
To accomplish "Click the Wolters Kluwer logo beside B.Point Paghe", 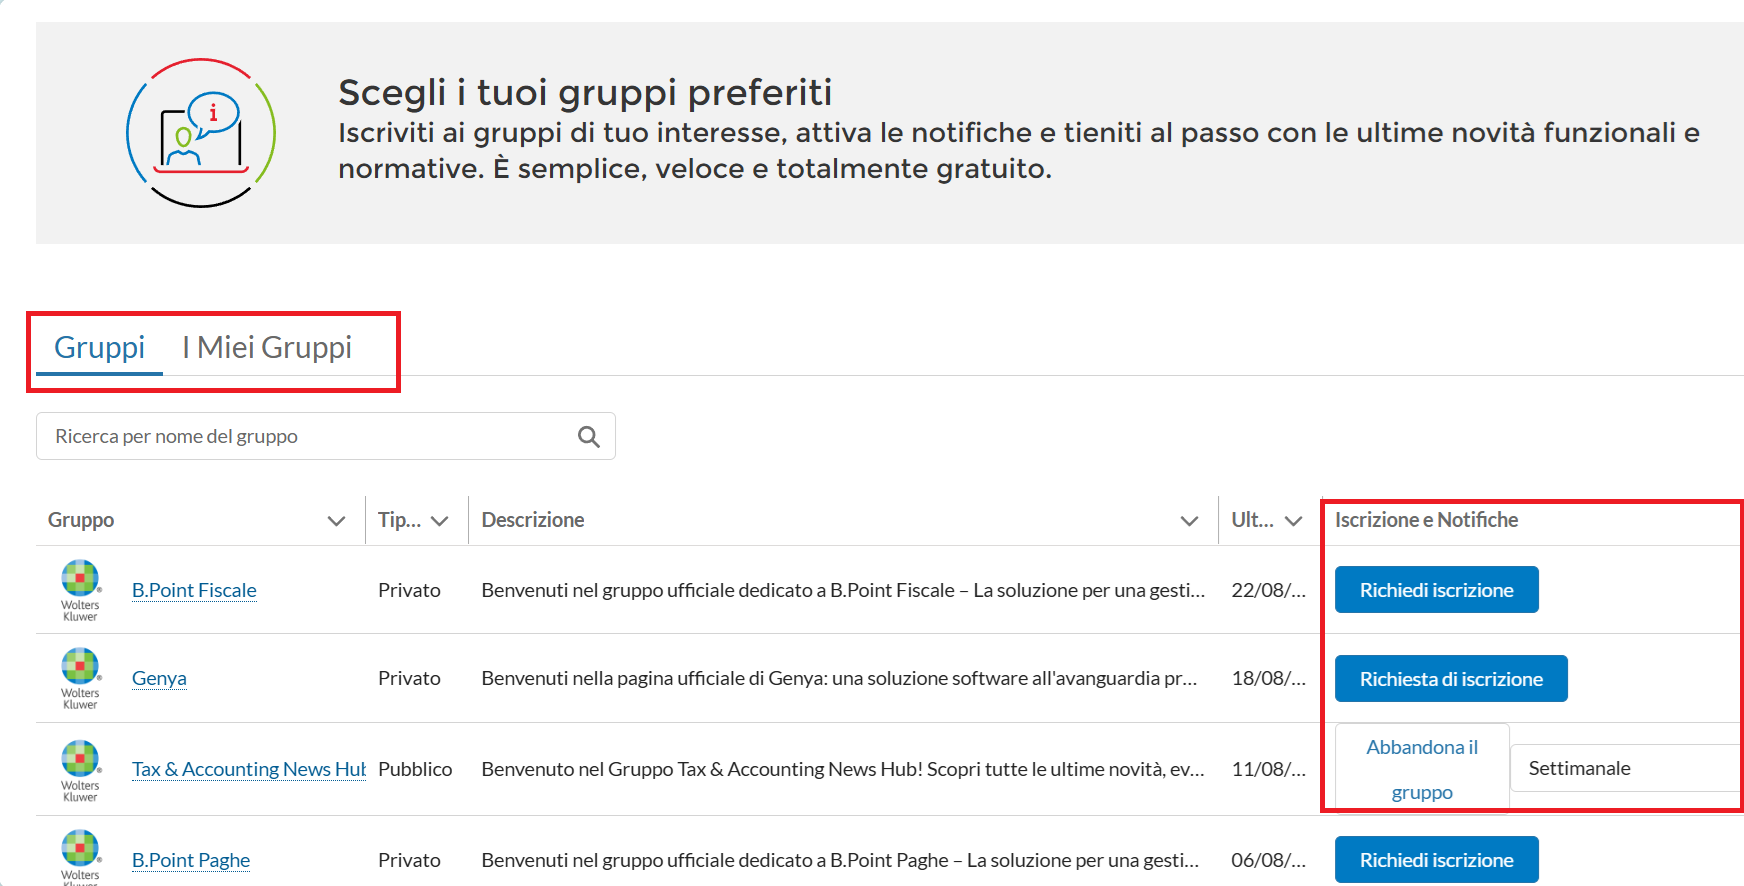I will [80, 857].
